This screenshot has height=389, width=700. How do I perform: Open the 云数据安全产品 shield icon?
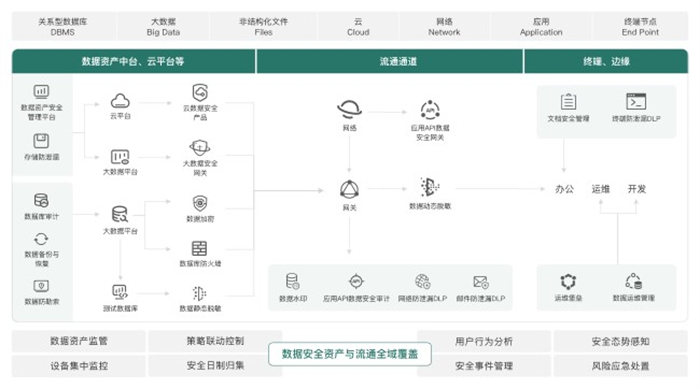(200, 93)
